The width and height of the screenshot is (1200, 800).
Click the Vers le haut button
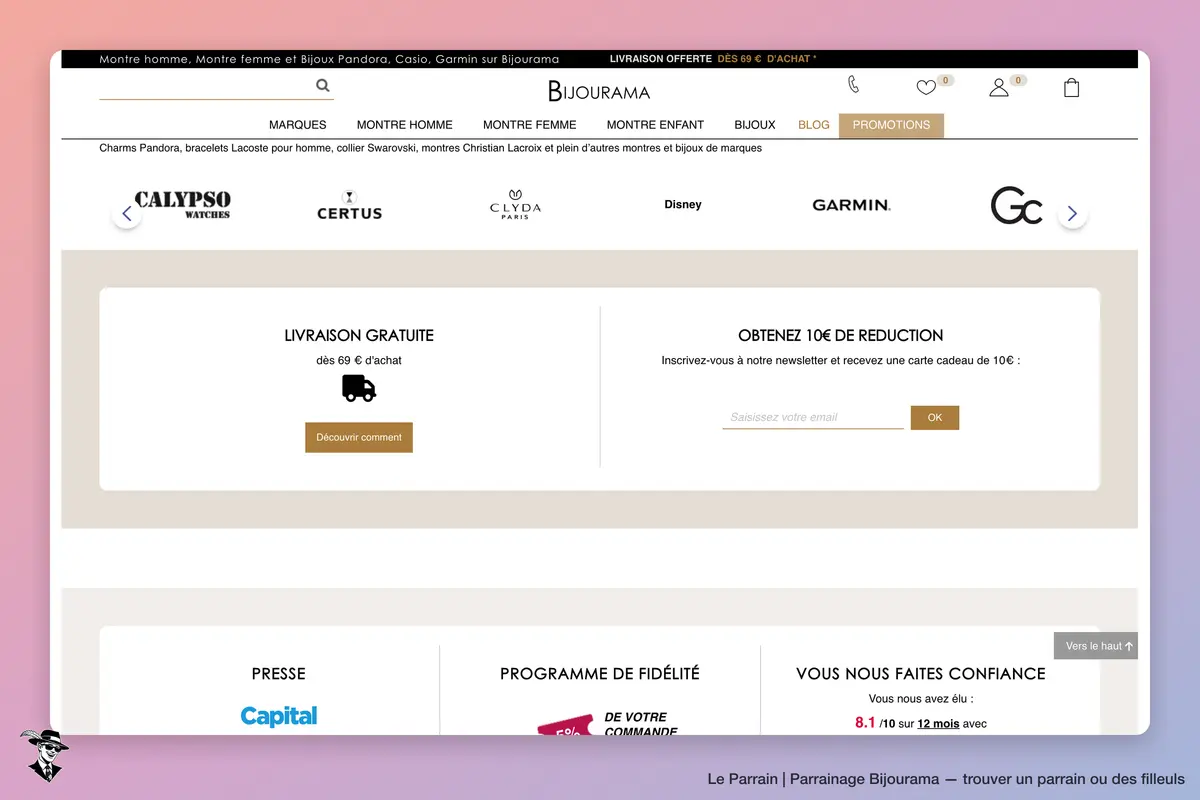1096,646
